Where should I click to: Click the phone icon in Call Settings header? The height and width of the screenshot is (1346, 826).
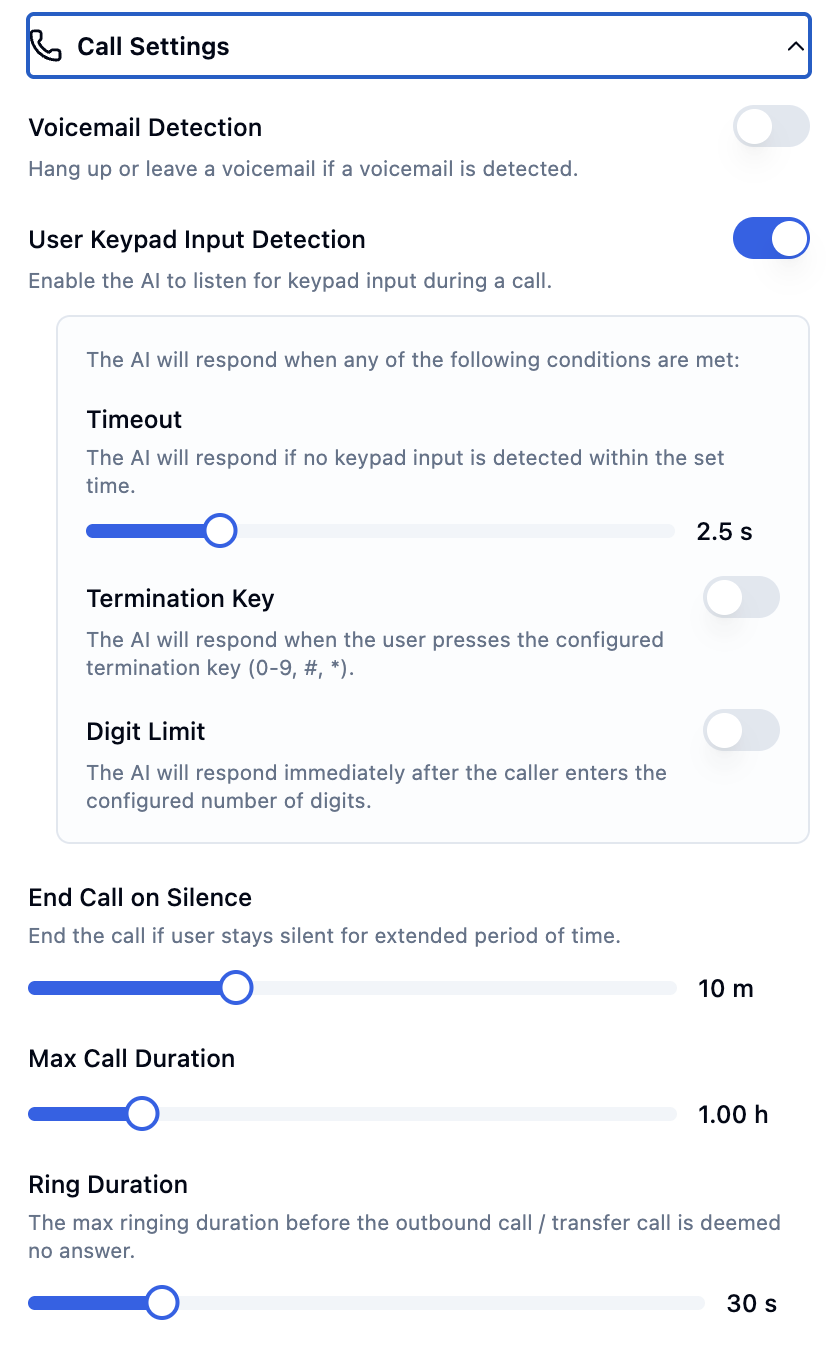tap(45, 44)
